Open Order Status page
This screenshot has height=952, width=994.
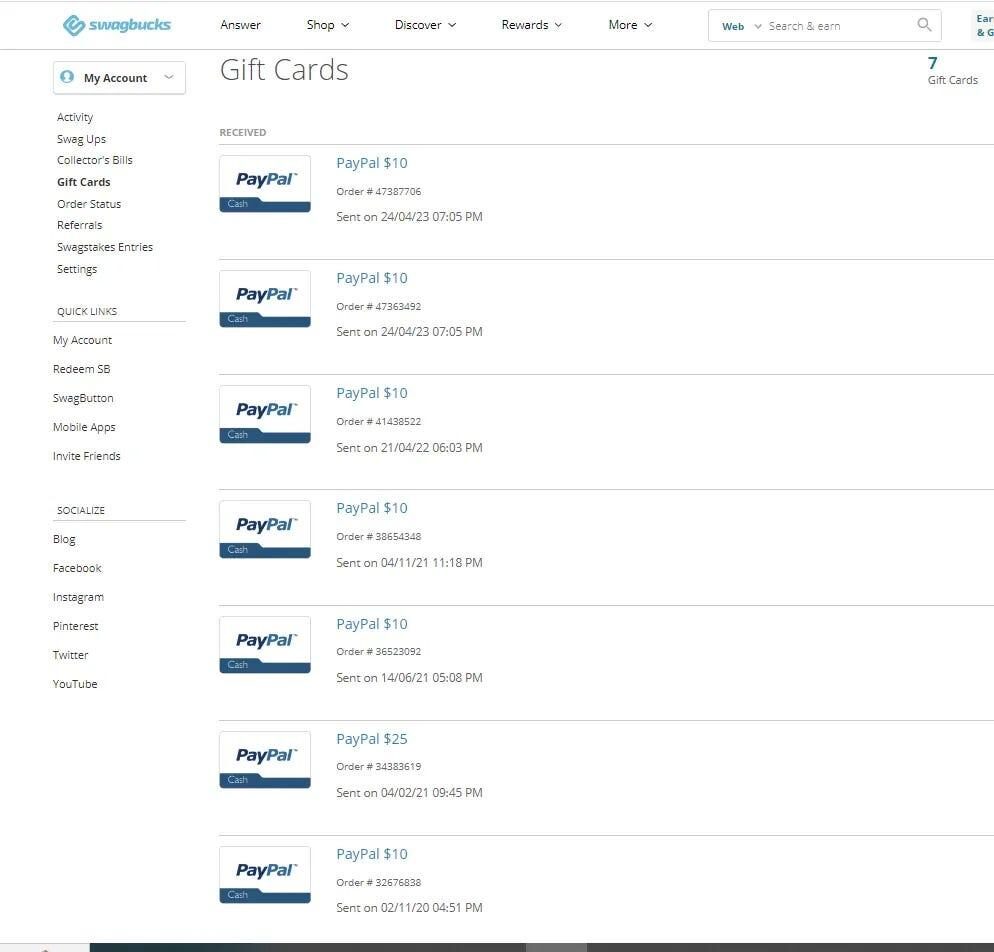click(x=89, y=203)
